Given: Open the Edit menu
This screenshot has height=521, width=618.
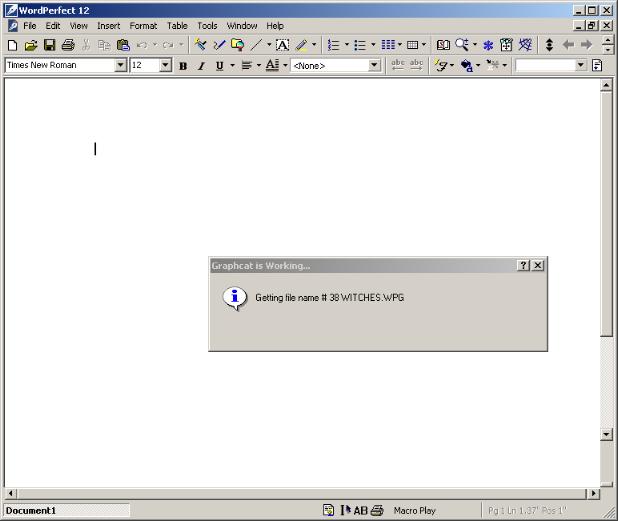Looking at the screenshot, I should click(x=53, y=26).
